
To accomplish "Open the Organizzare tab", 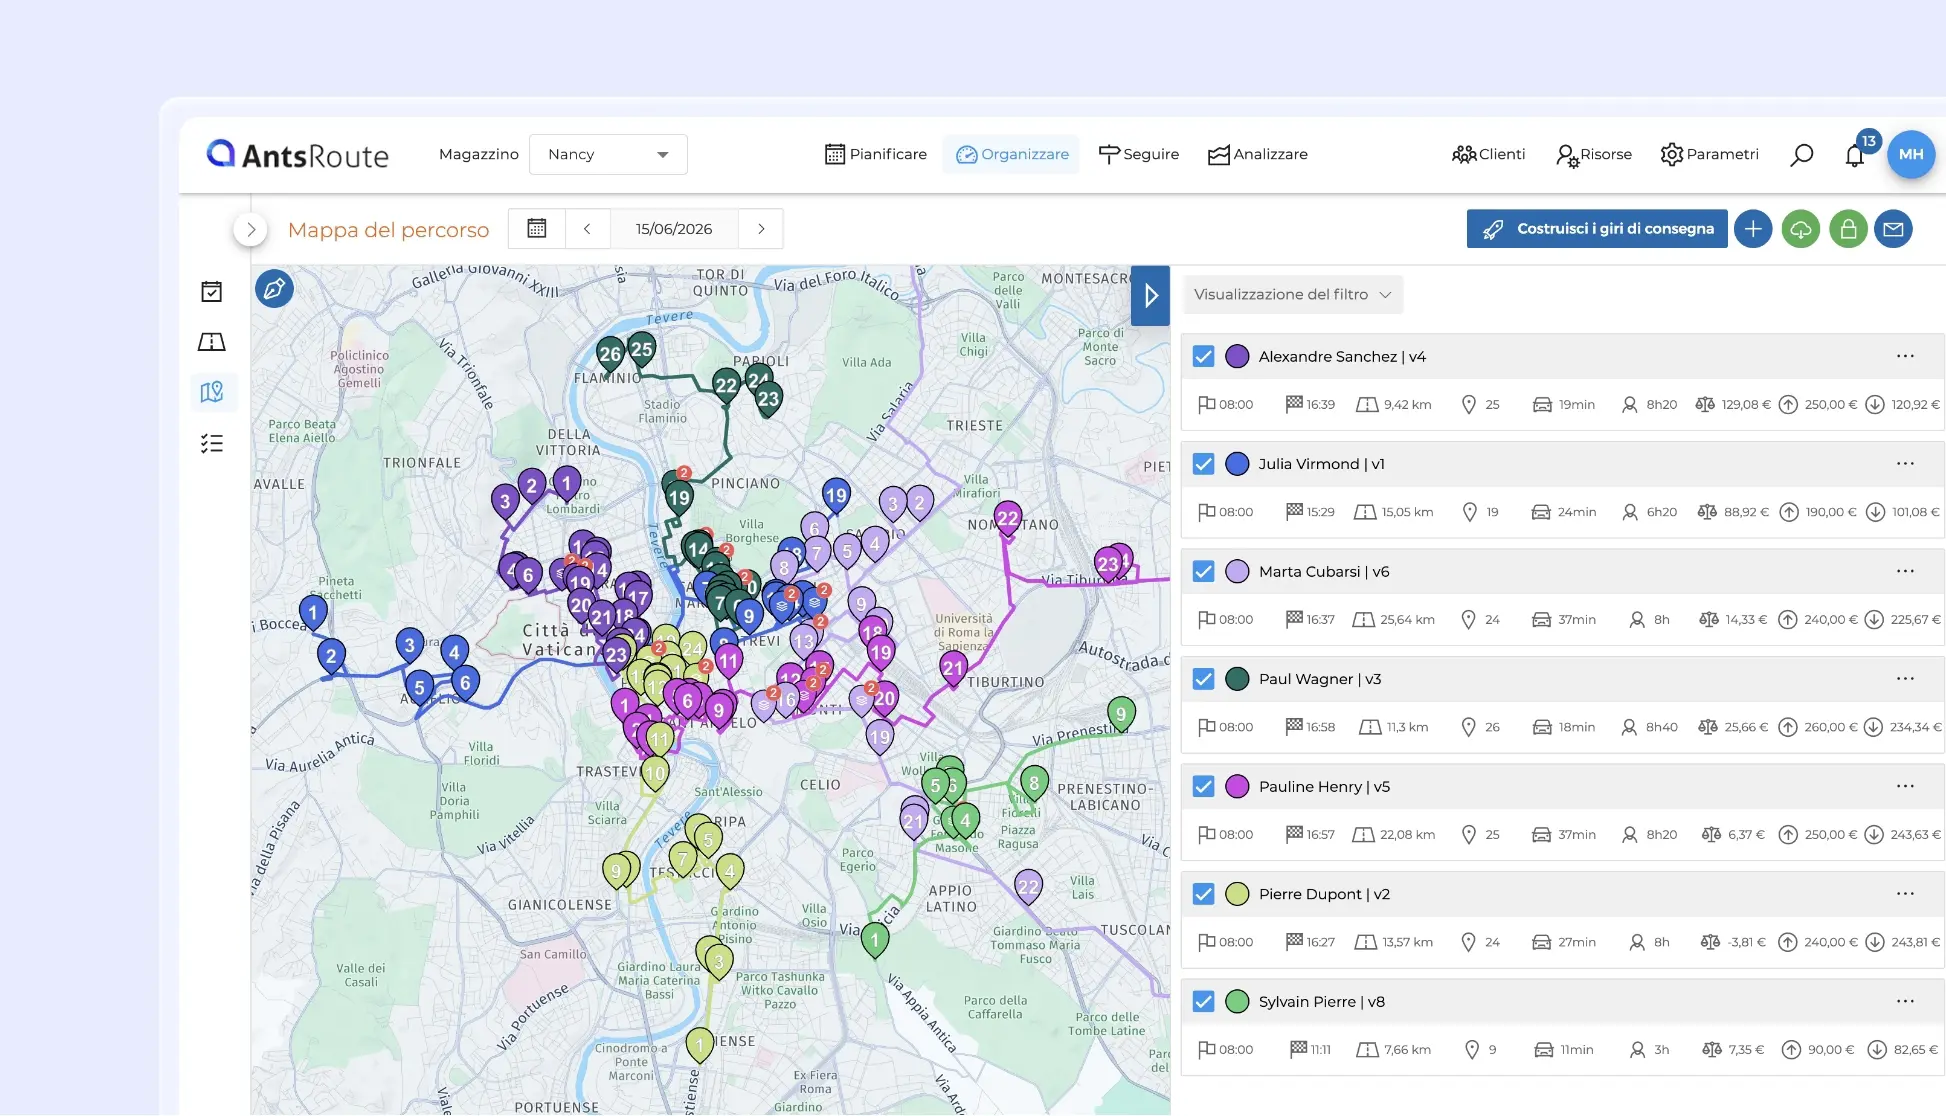I will pos(1011,155).
